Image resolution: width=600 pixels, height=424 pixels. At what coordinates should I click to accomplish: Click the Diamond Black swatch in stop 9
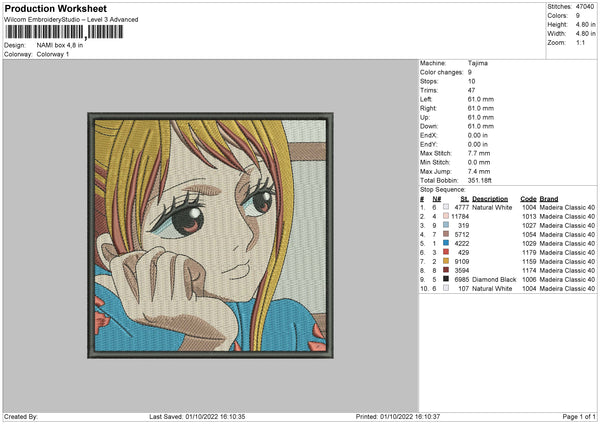point(446,279)
